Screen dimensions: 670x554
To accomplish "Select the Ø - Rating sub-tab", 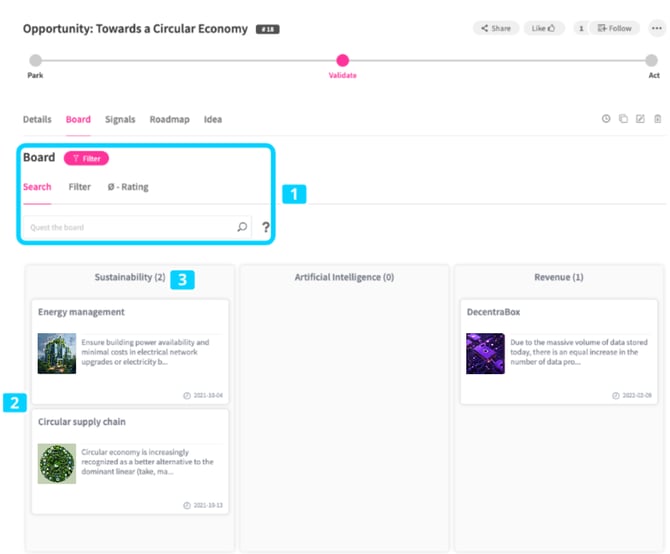I will pyautogui.click(x=128, y=187).
